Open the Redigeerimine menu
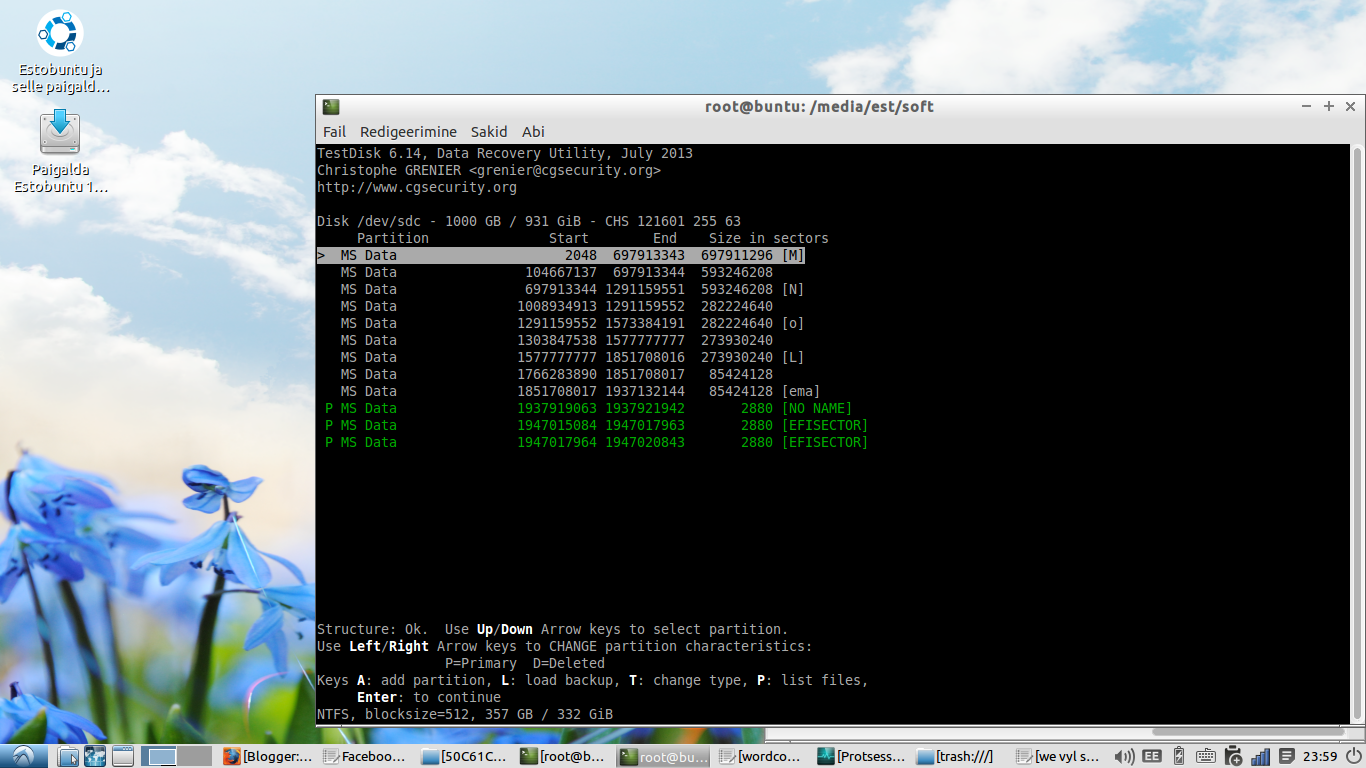 408,132
